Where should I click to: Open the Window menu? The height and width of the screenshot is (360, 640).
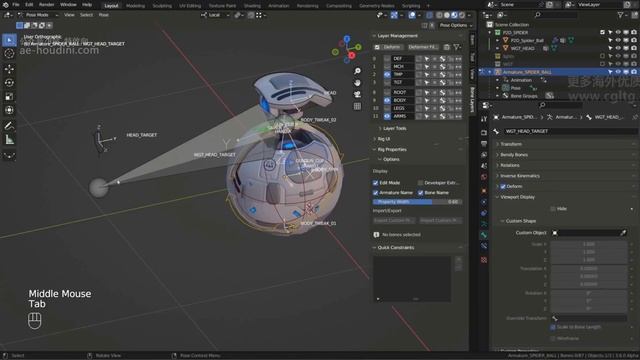coord(68,4)
